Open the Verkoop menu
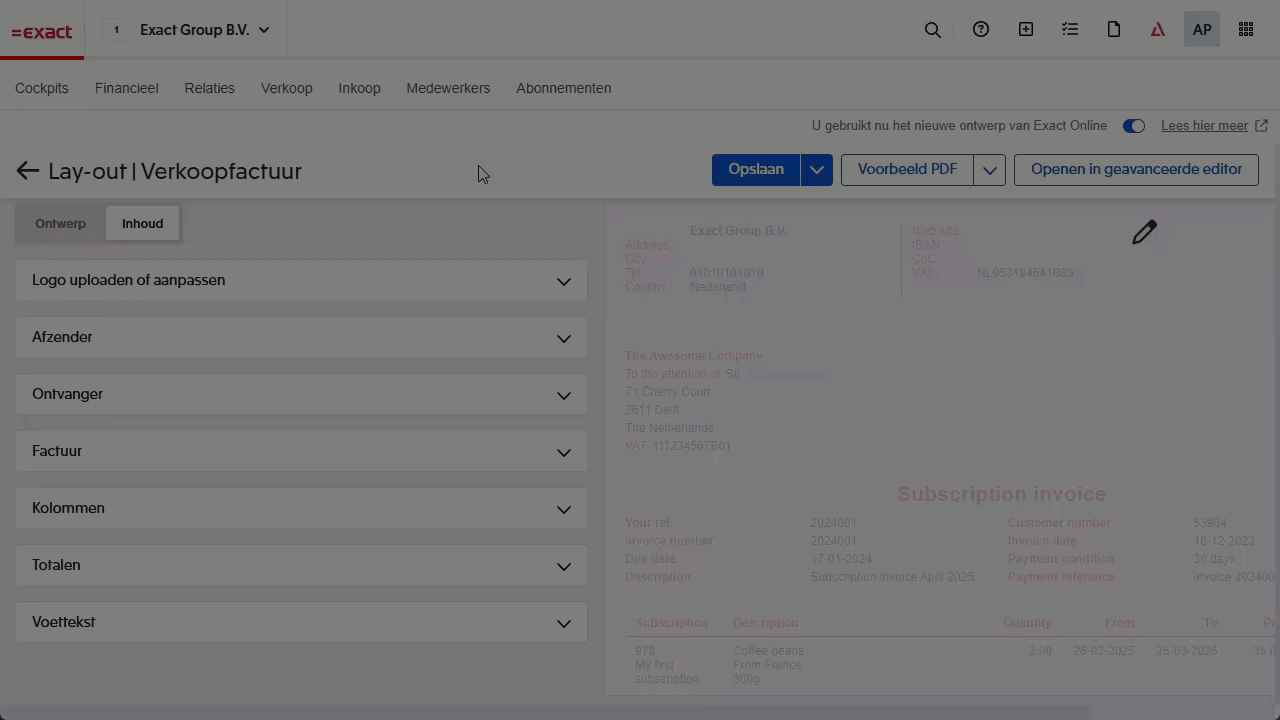 pos(286,88)
